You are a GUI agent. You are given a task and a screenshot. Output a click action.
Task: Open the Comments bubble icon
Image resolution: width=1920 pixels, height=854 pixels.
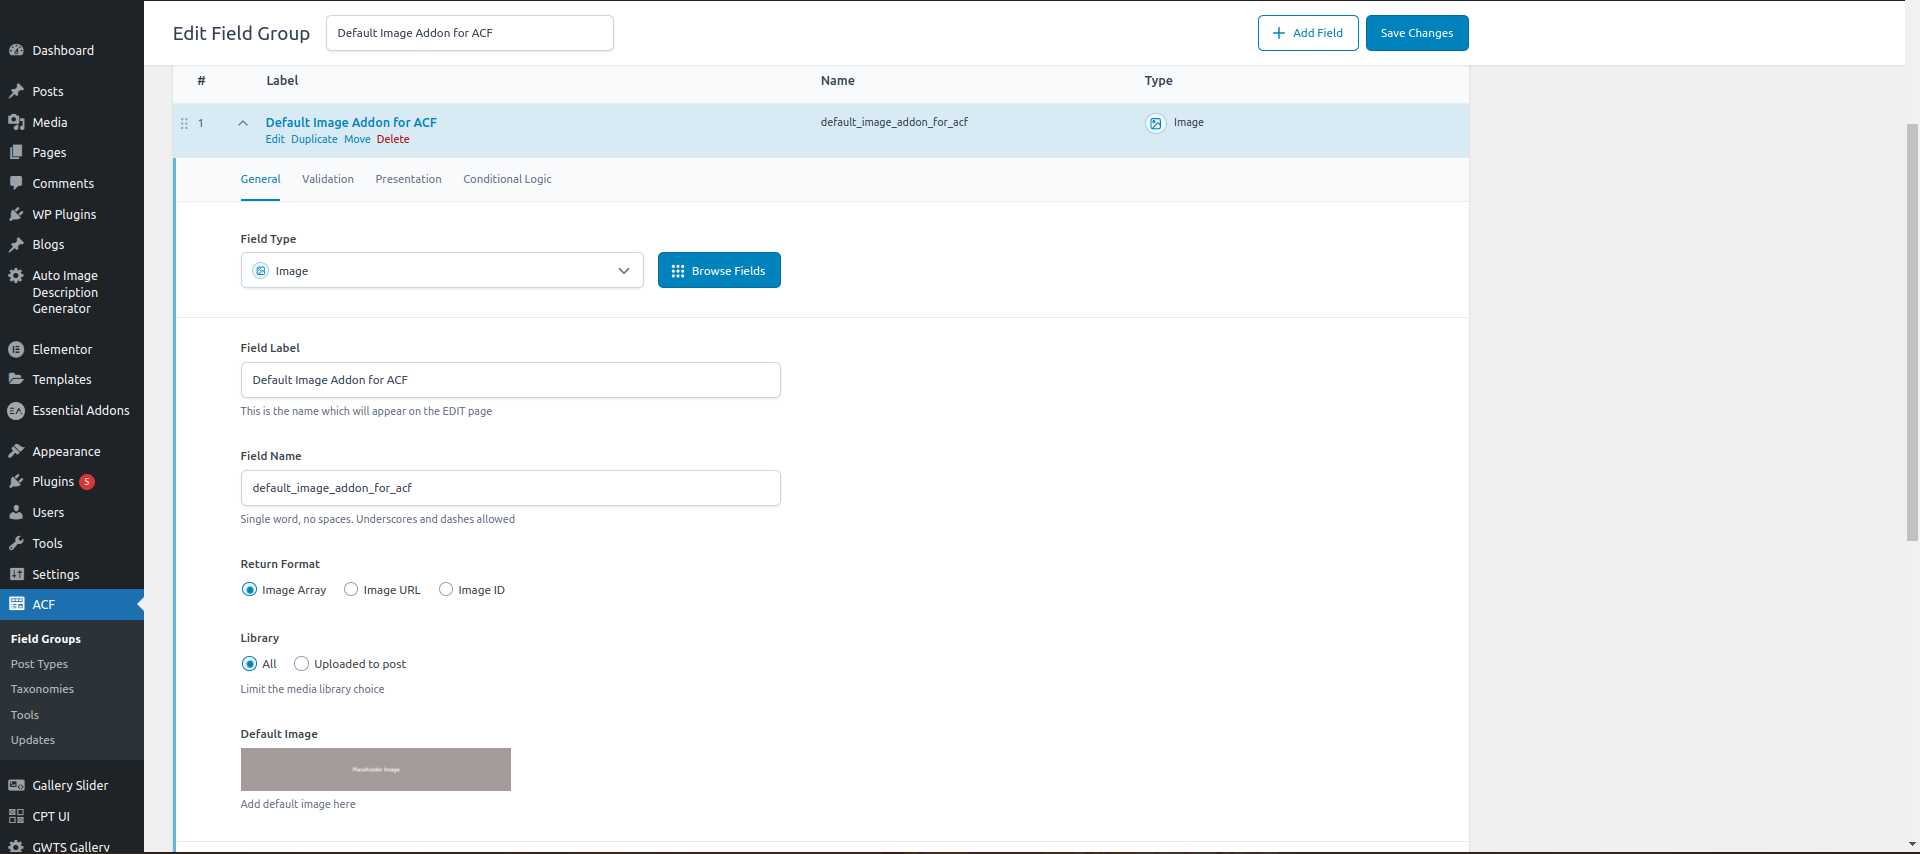(16, 183)
